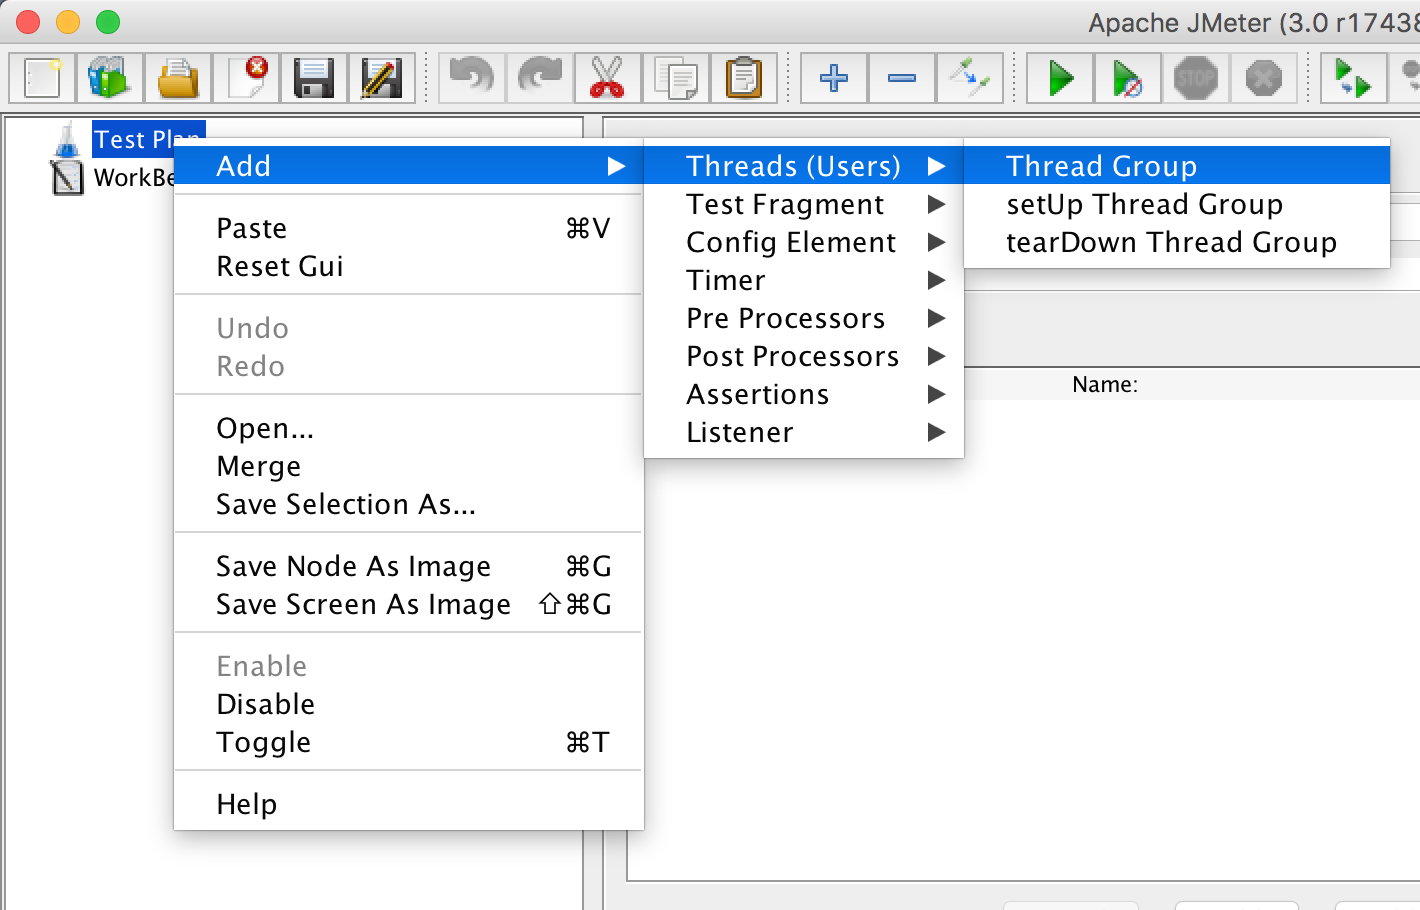The width and height of the screenshot is (1420, 910).
Task: Open the Add submenu
Action: pos(409,166)
